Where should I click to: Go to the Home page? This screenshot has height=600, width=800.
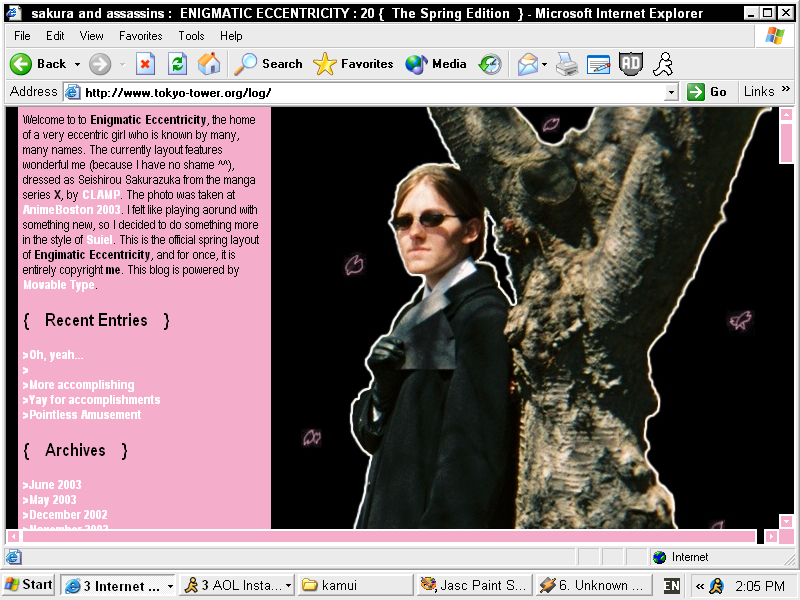[x=209, y=64]
